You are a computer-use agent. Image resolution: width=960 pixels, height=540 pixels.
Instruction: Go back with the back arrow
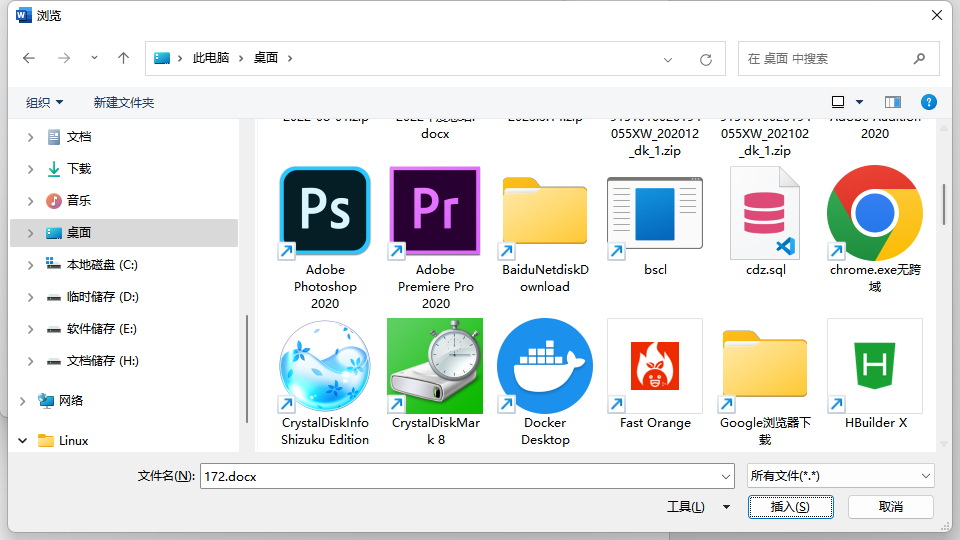(x=29, y=58)
